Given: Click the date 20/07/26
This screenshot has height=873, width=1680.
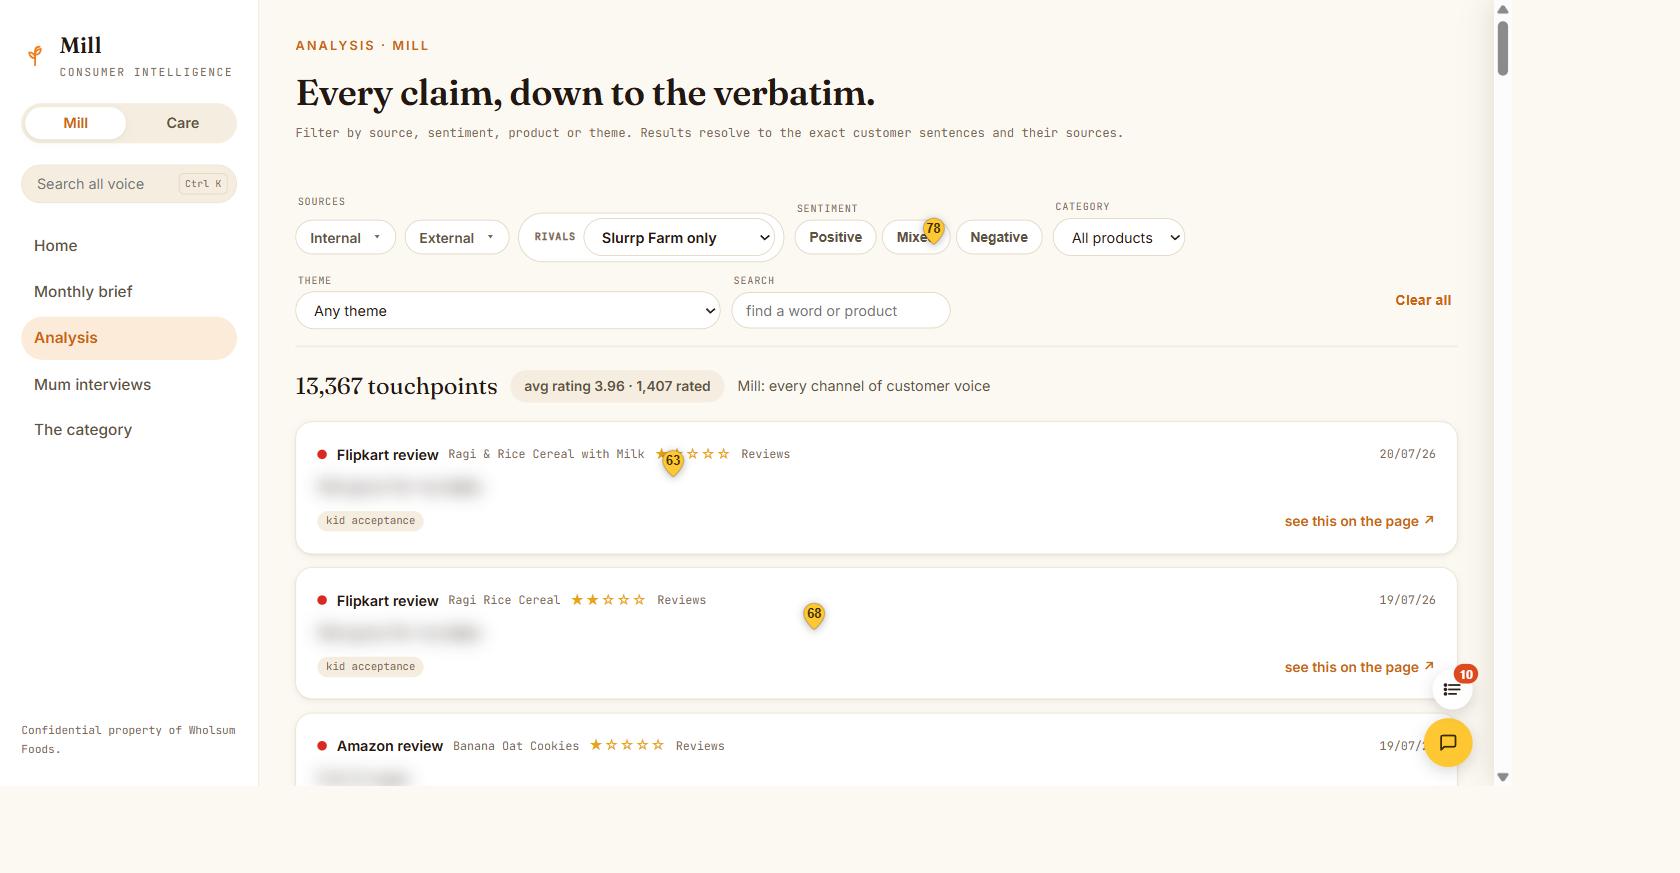Looking at the screenshot, I should (x=1407, y=454).
